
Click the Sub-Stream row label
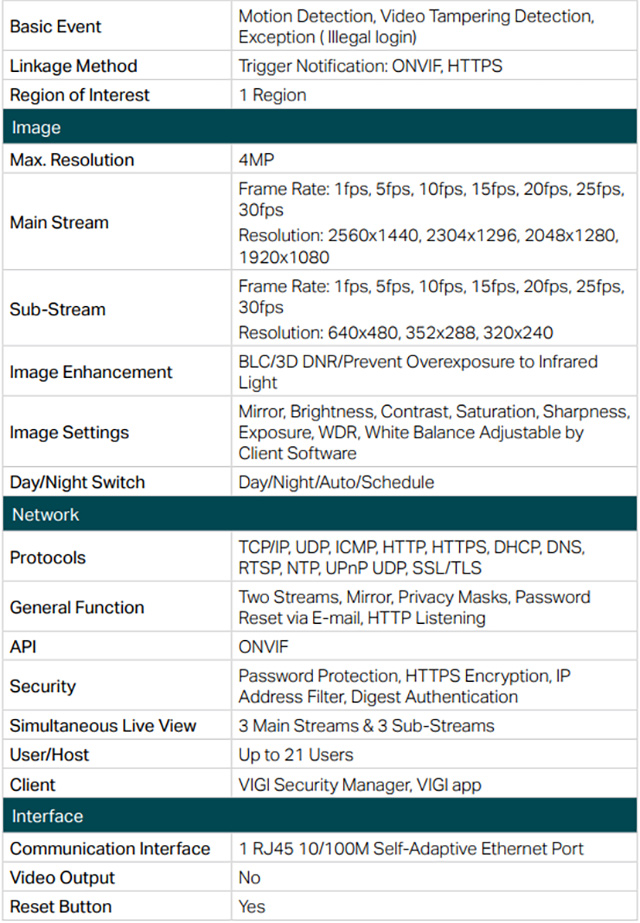(x=57, y=309)
